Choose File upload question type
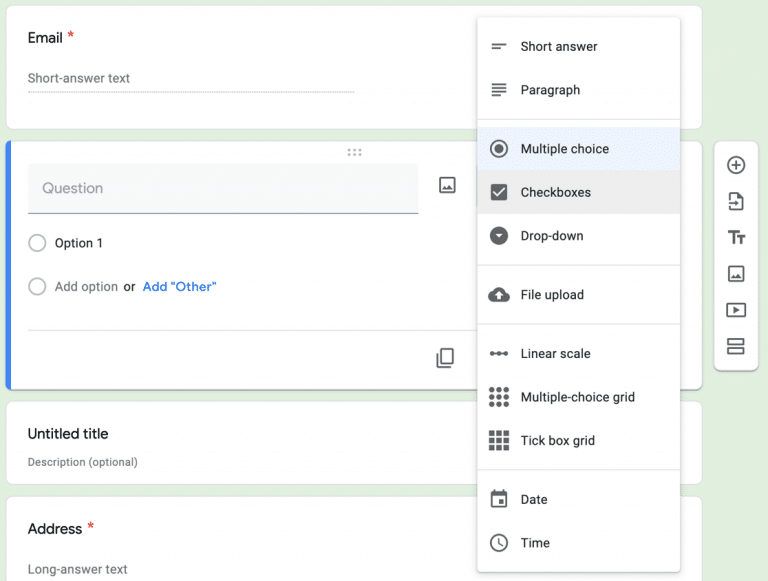The height and width of the screenshot is (581, 768). pos(578,295)
